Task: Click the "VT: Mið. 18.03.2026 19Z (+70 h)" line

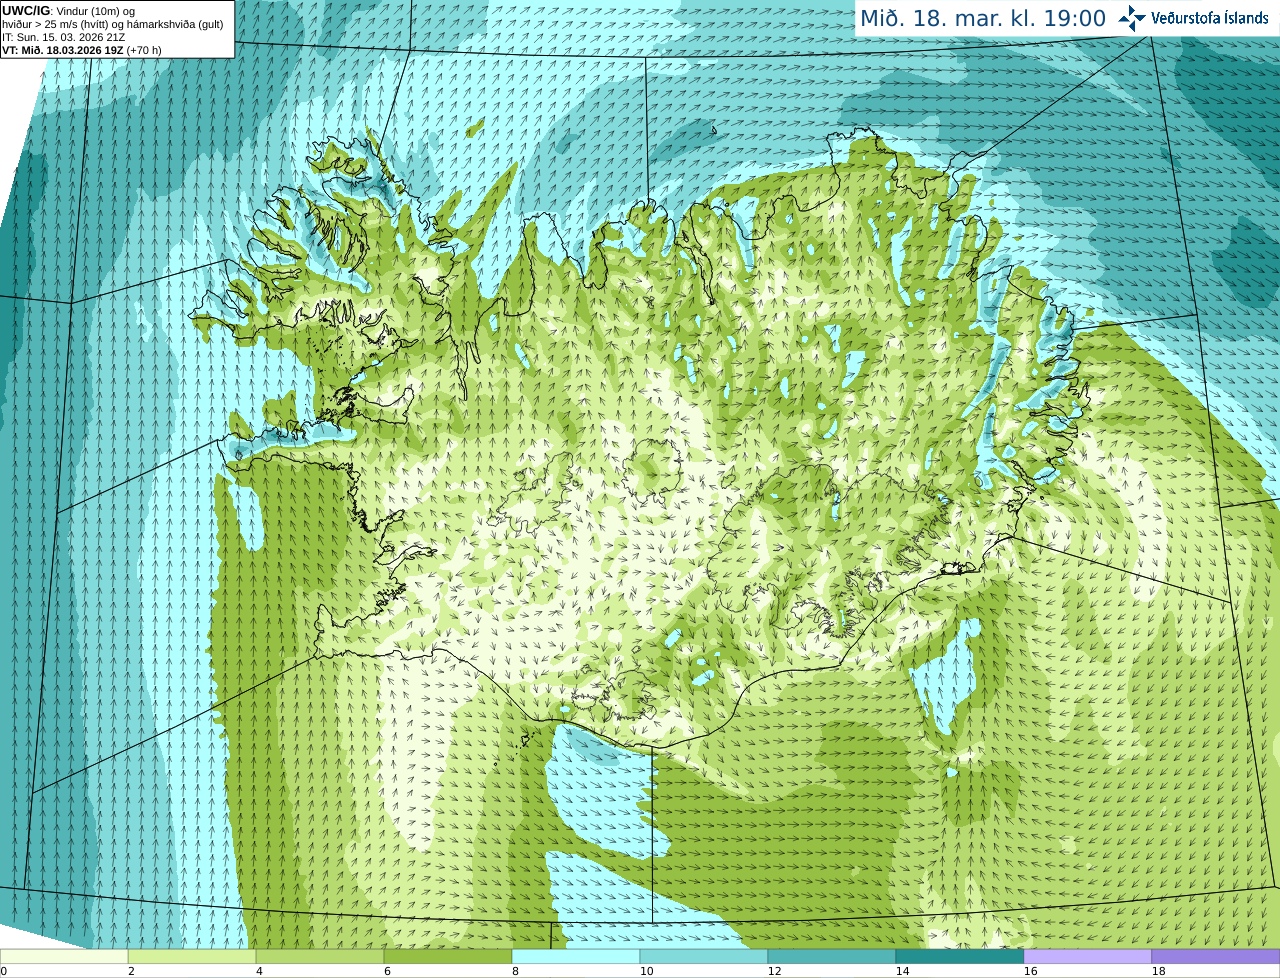Action: pos(82,50)
